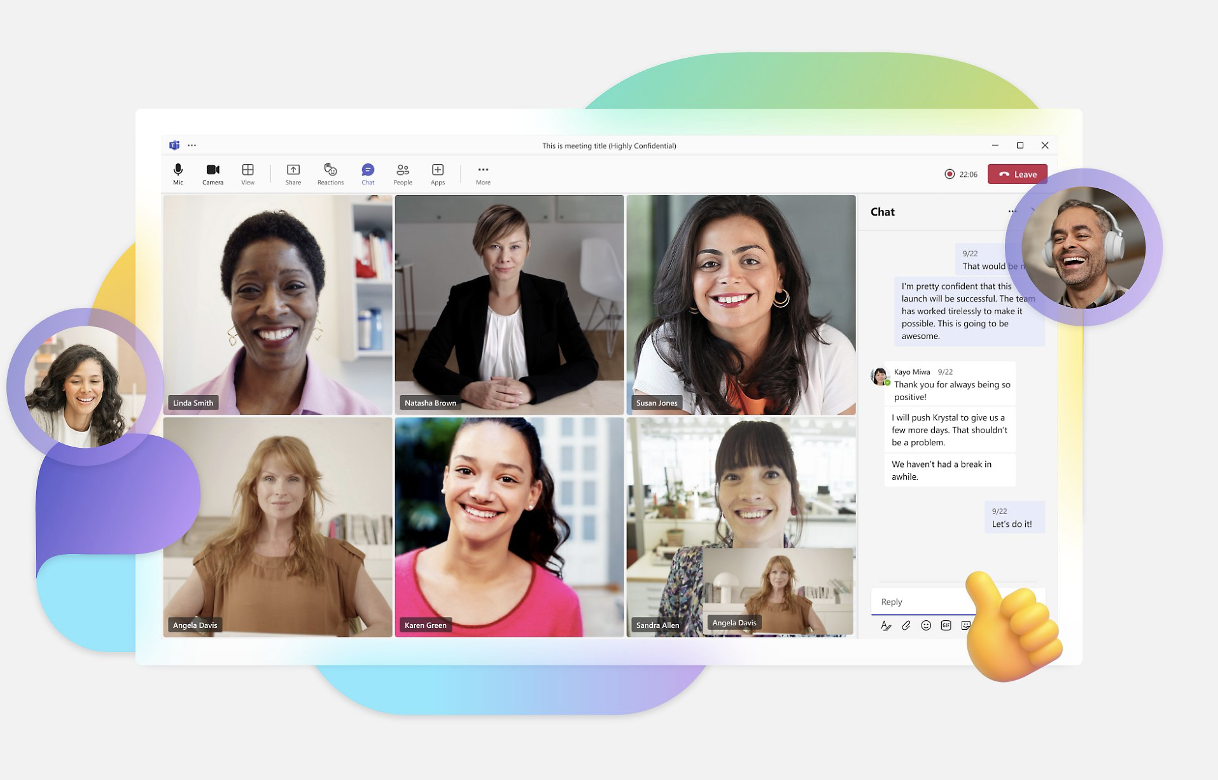1218x780 pixels.
Task: Open the Apps panel
Action: tap(437, 173)
